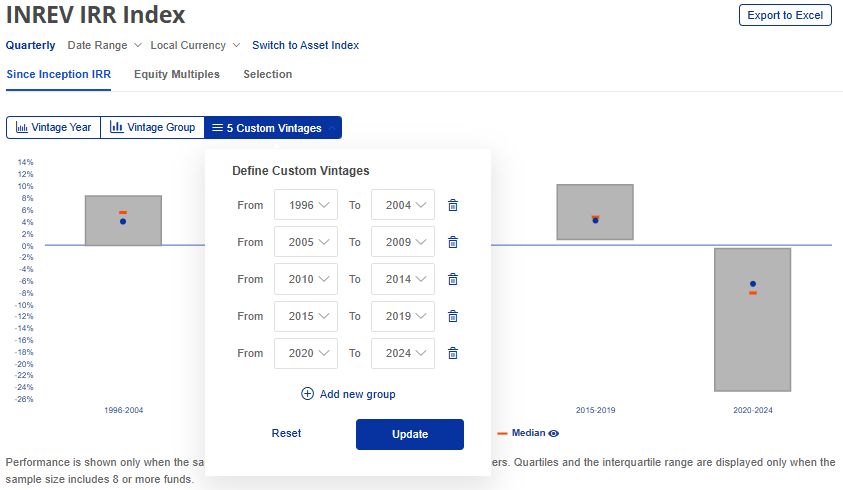The height and width of the screenshot is (490, 843).
Task: Select the Vintage Year view
Action: pos(53,127)
